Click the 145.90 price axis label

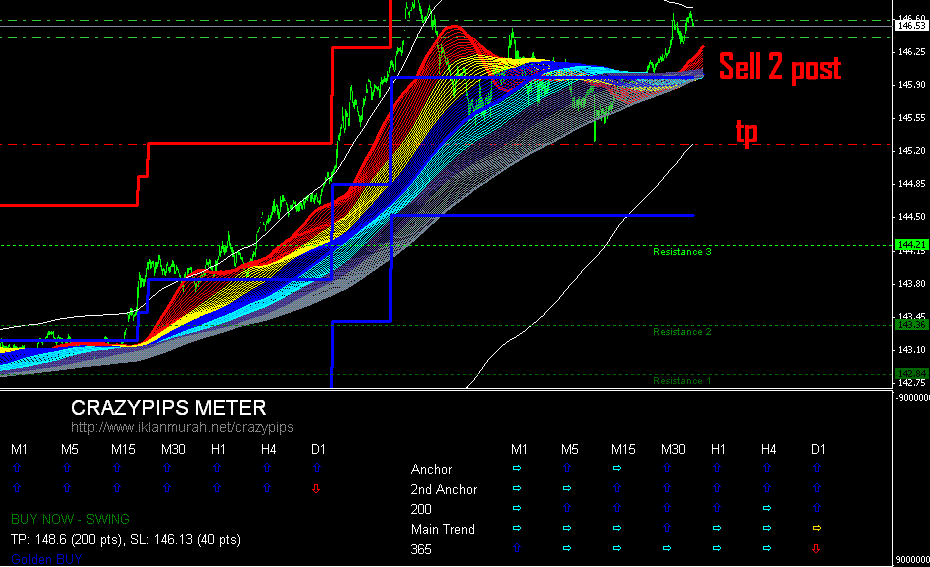912,85
